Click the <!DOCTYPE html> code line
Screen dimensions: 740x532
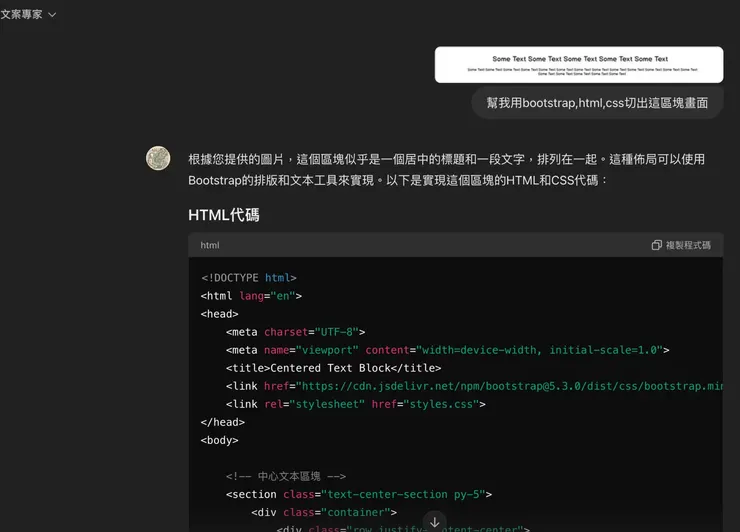(x=249, y=278)
